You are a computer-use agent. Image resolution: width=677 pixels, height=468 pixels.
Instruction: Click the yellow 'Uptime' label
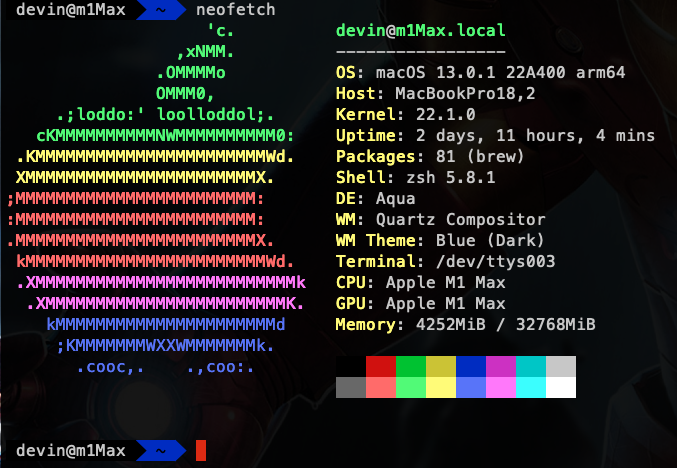coord(366,136)
